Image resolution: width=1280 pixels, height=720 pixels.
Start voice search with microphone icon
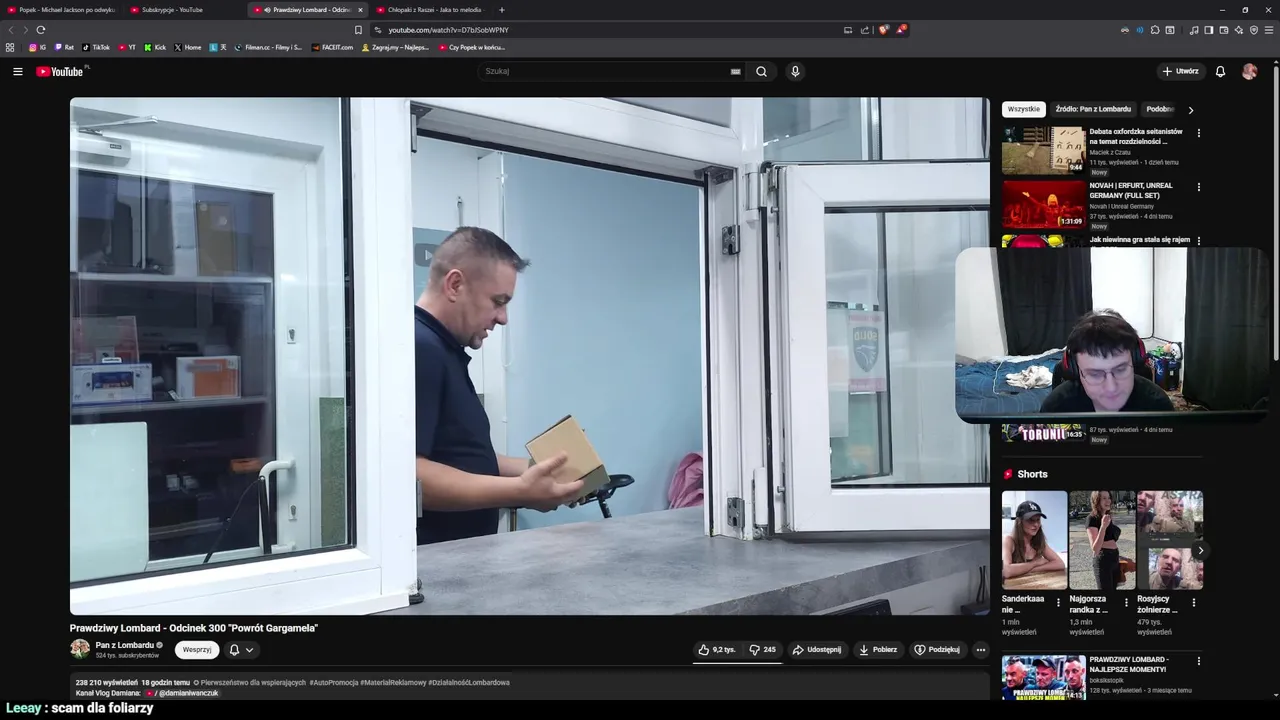tap(795, 71)
